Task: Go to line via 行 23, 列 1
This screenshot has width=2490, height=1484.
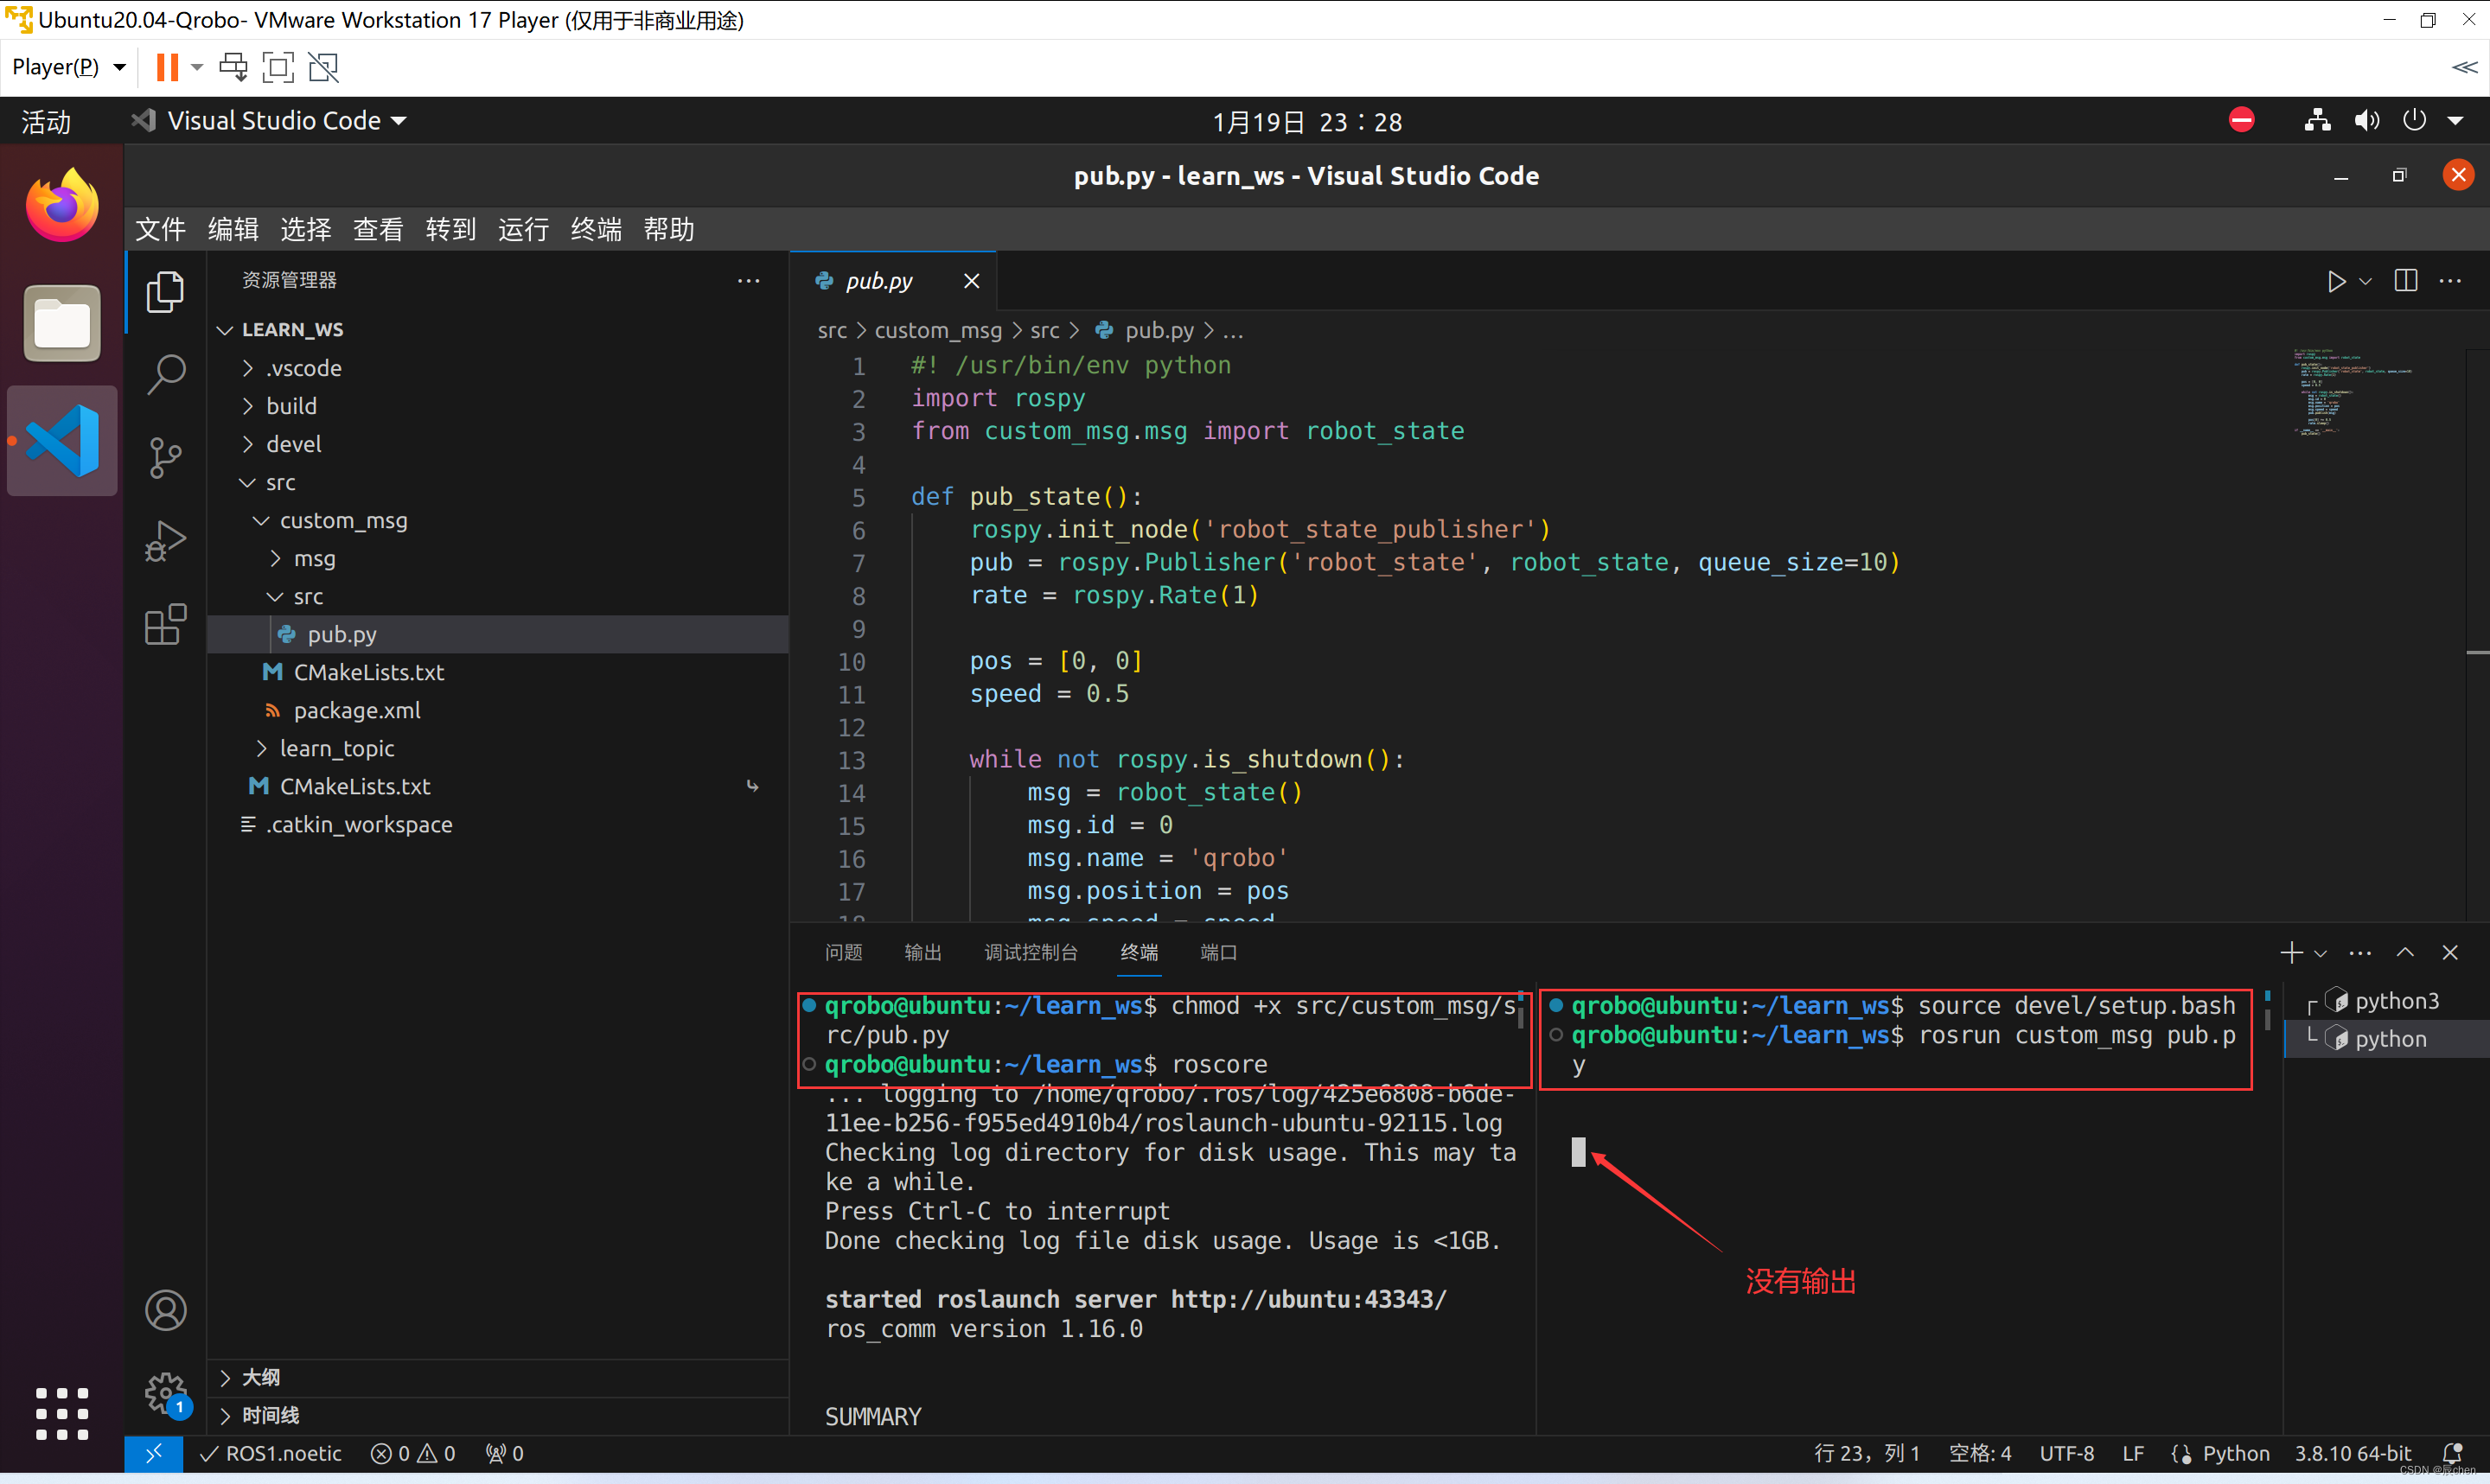Action: pos(1866,1454)
